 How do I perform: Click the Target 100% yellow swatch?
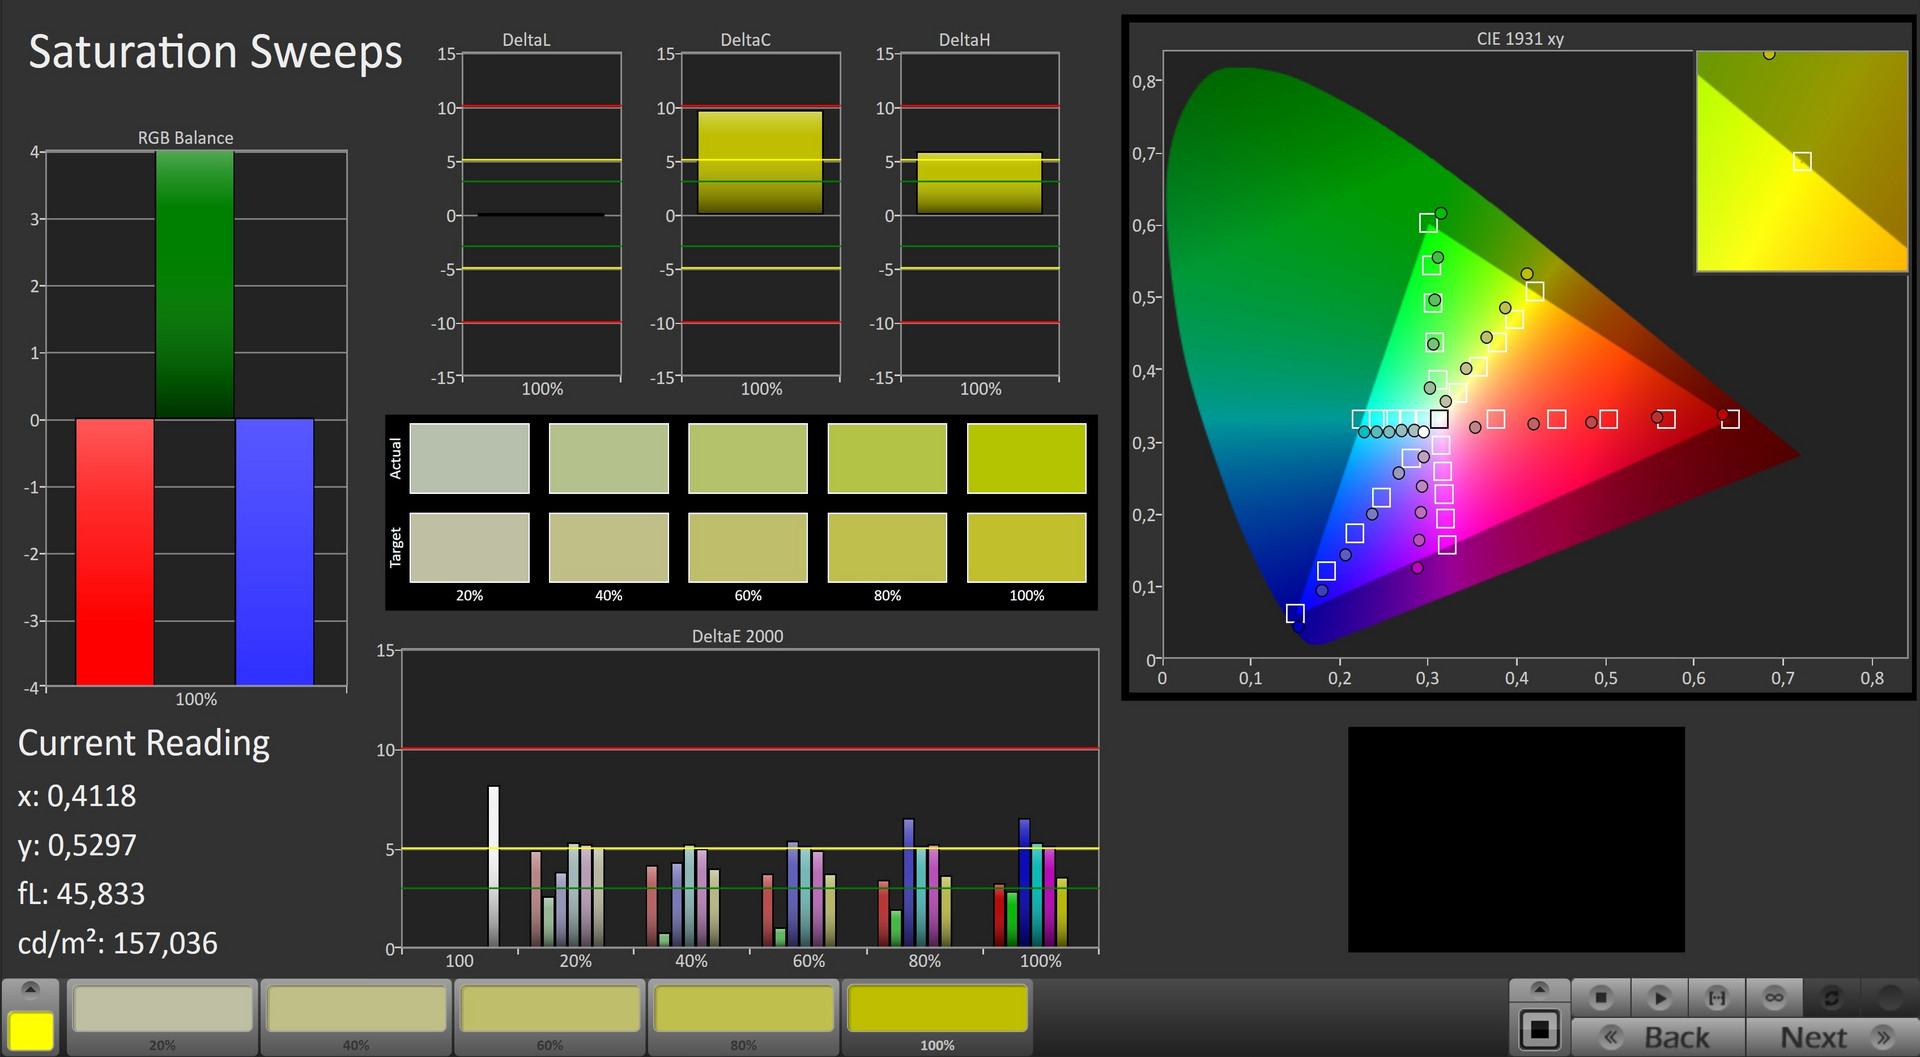pos(1026,547)
